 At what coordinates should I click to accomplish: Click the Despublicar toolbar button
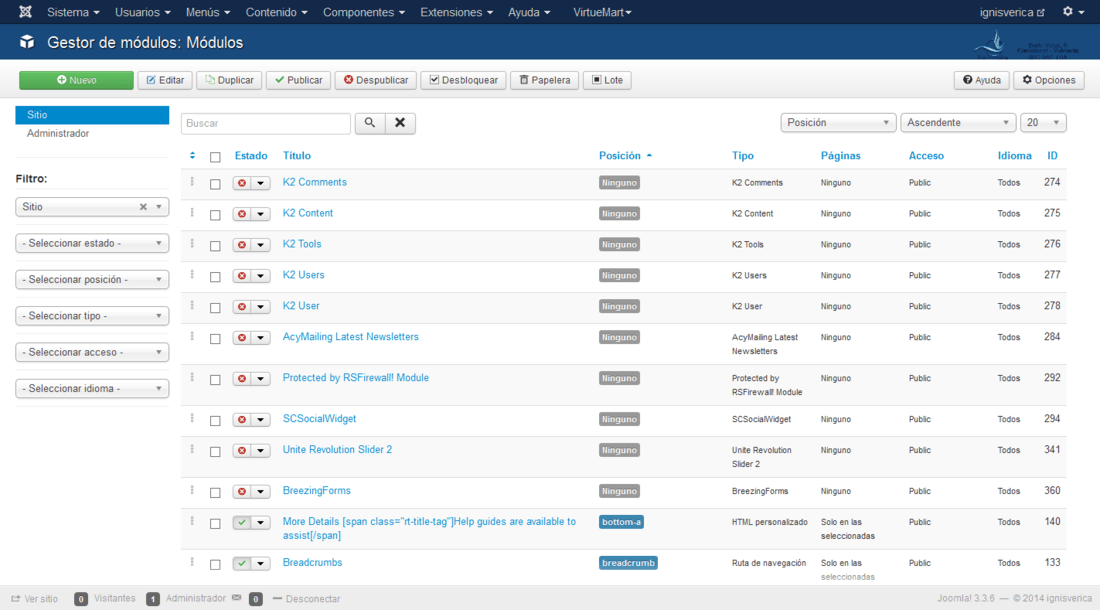(376, 80)
